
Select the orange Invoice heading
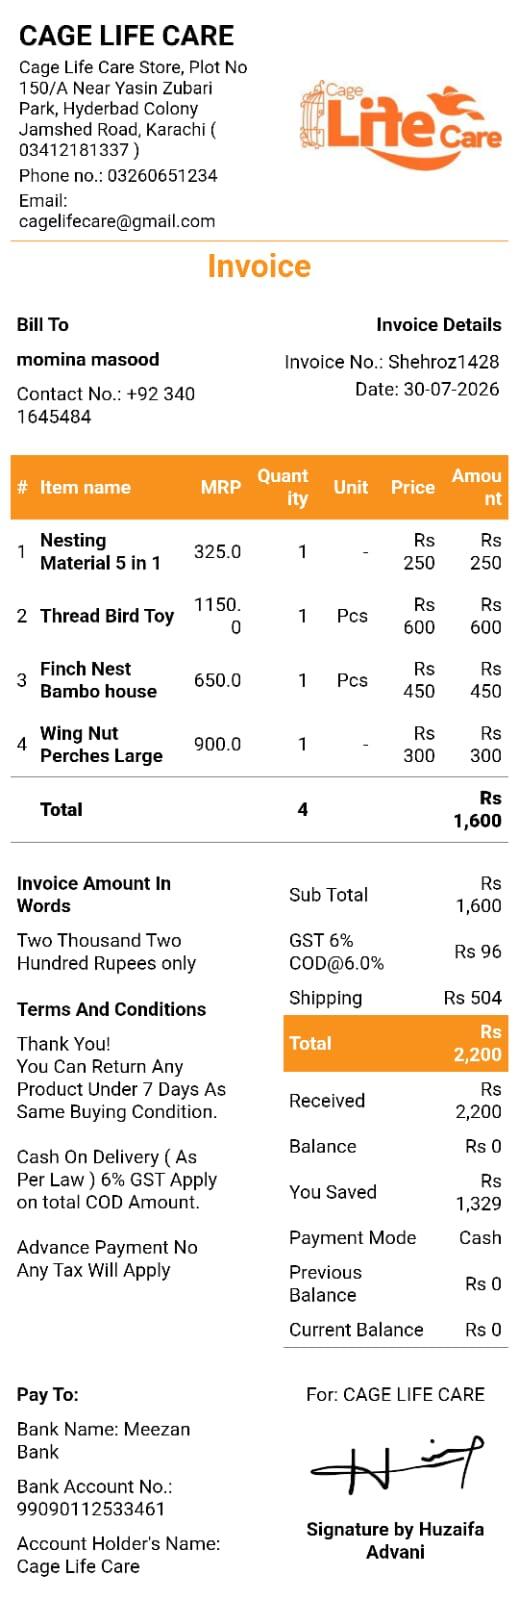259,266
